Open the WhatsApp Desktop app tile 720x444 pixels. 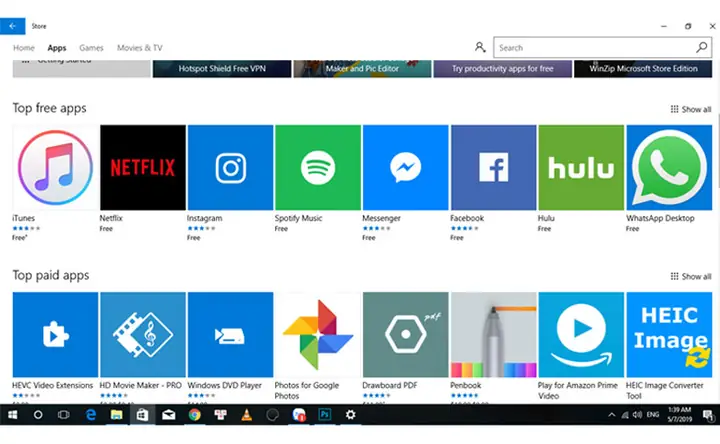pos(669,168)
